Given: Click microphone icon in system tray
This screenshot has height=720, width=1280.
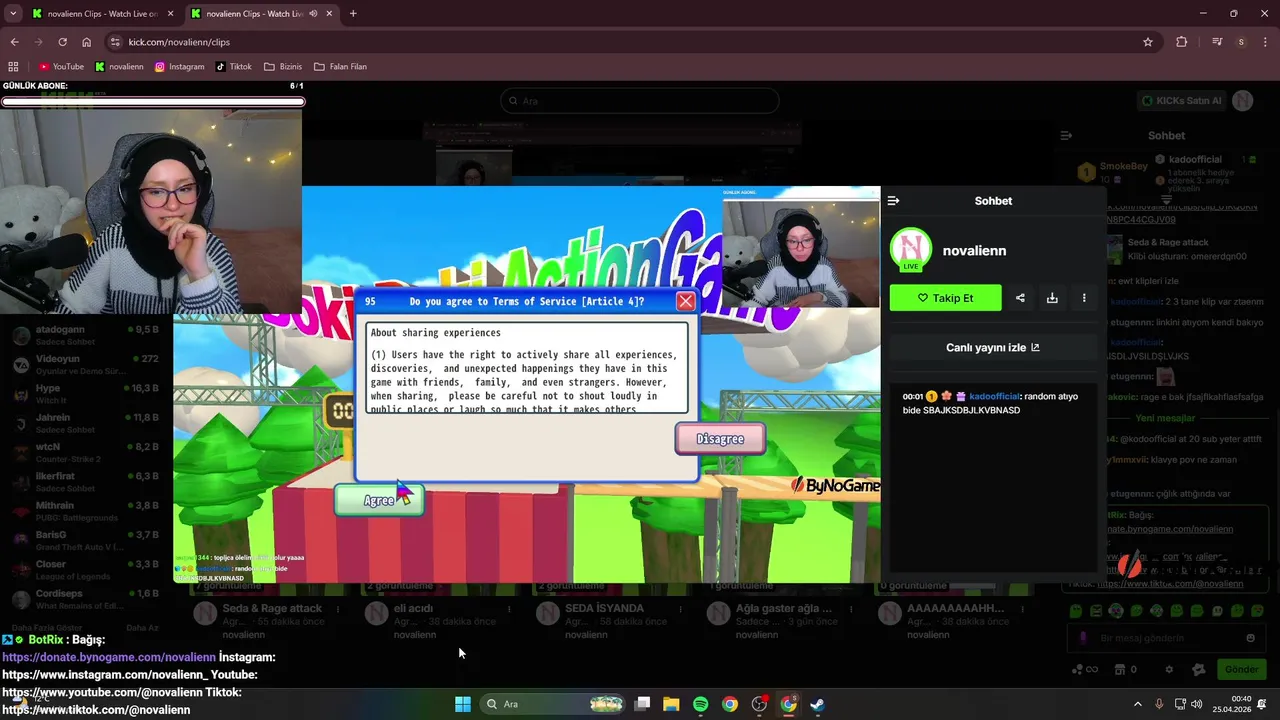Looking at the screenshot, I should click(1159, 704).
